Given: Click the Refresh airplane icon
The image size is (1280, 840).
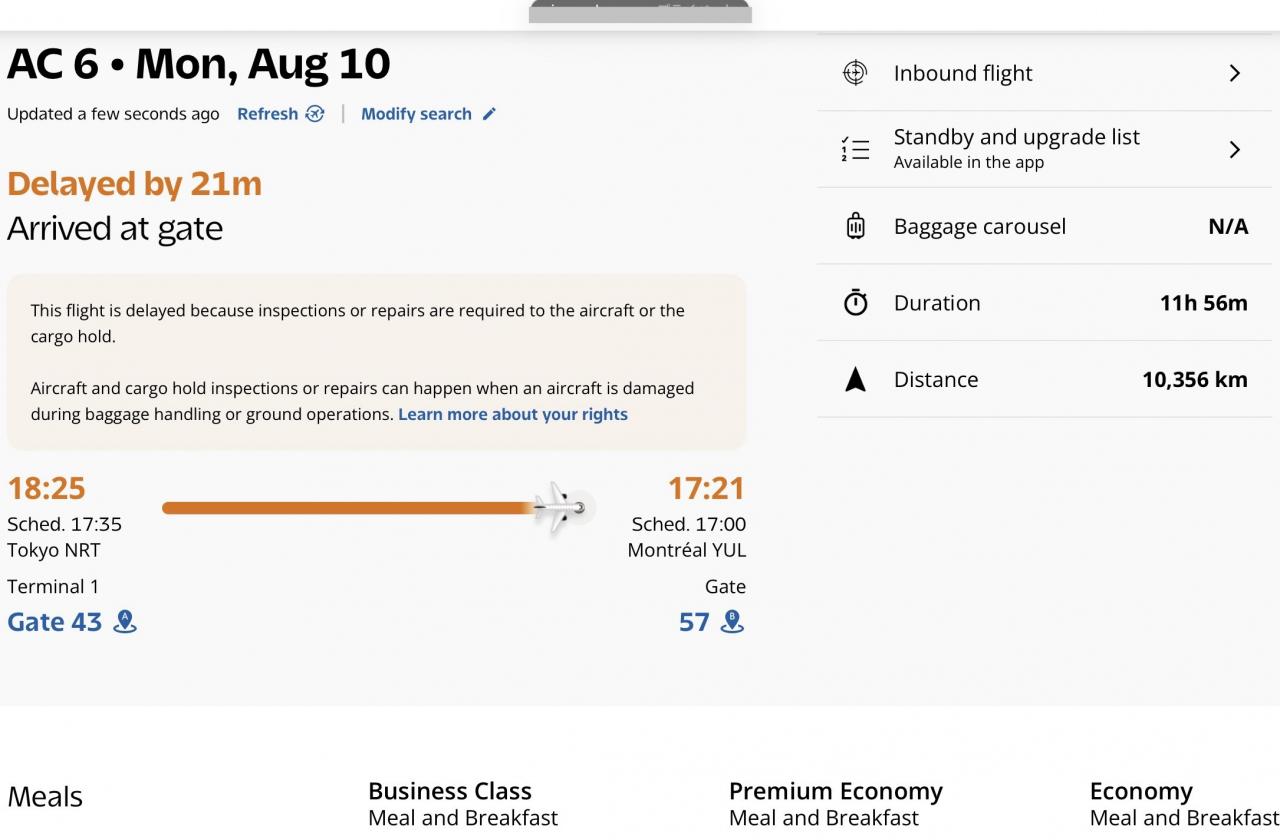Looking at the screenshot, I should point(315,114).
